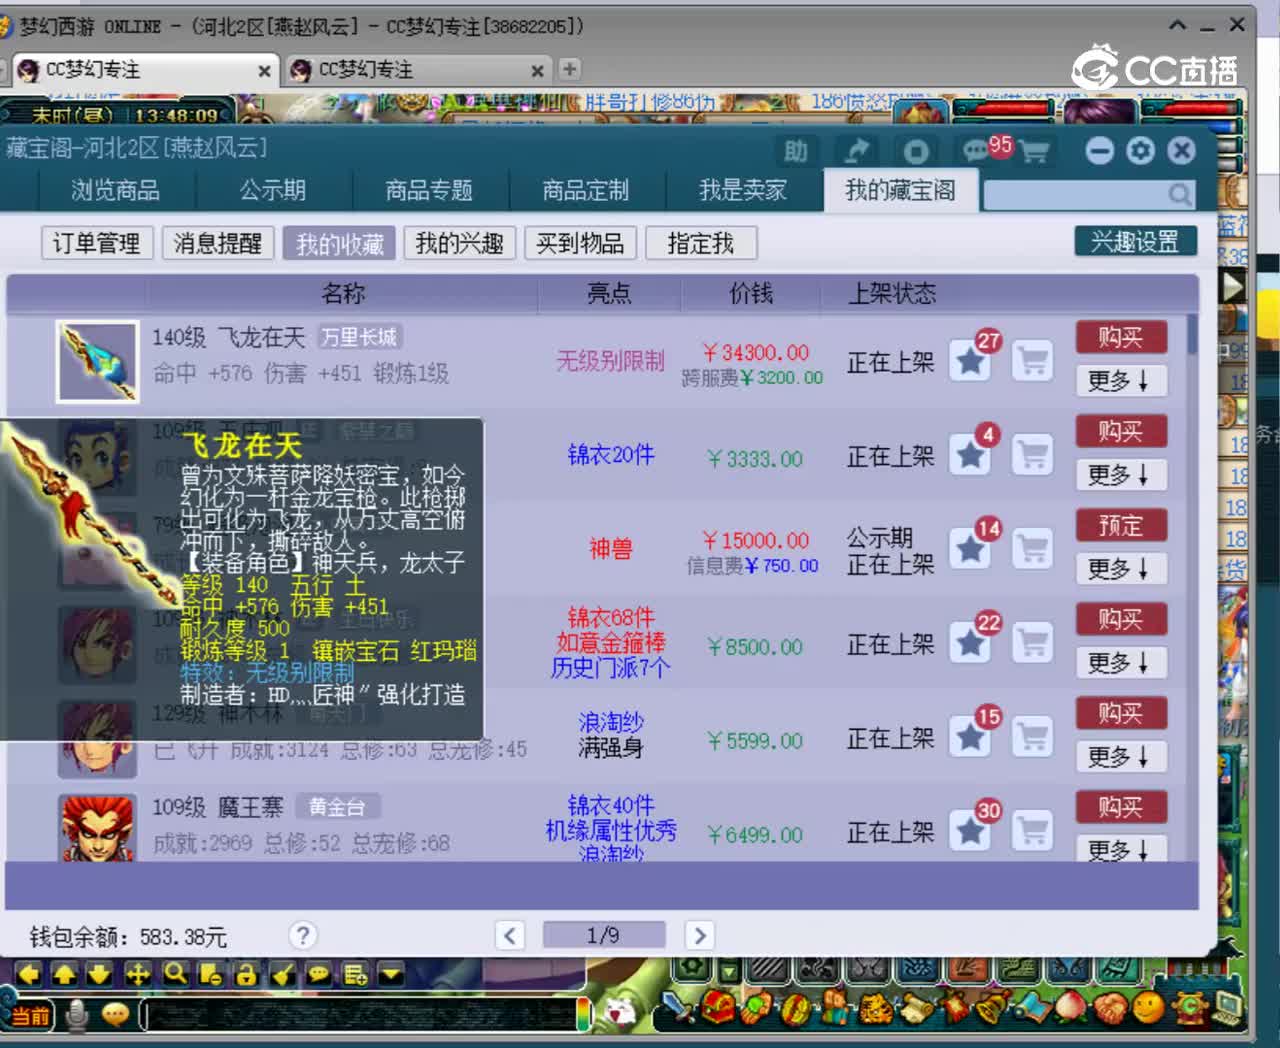Toggle favorite star on the ¥3333.00 row
Viewport: 1280px width, 1048px height.
pos(970,454)
